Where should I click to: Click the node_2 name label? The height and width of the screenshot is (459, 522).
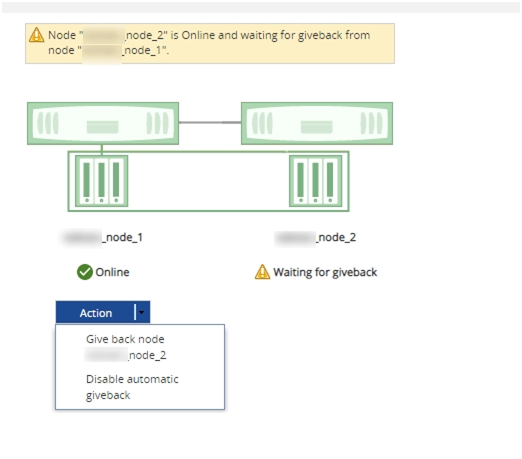point(316,237)
